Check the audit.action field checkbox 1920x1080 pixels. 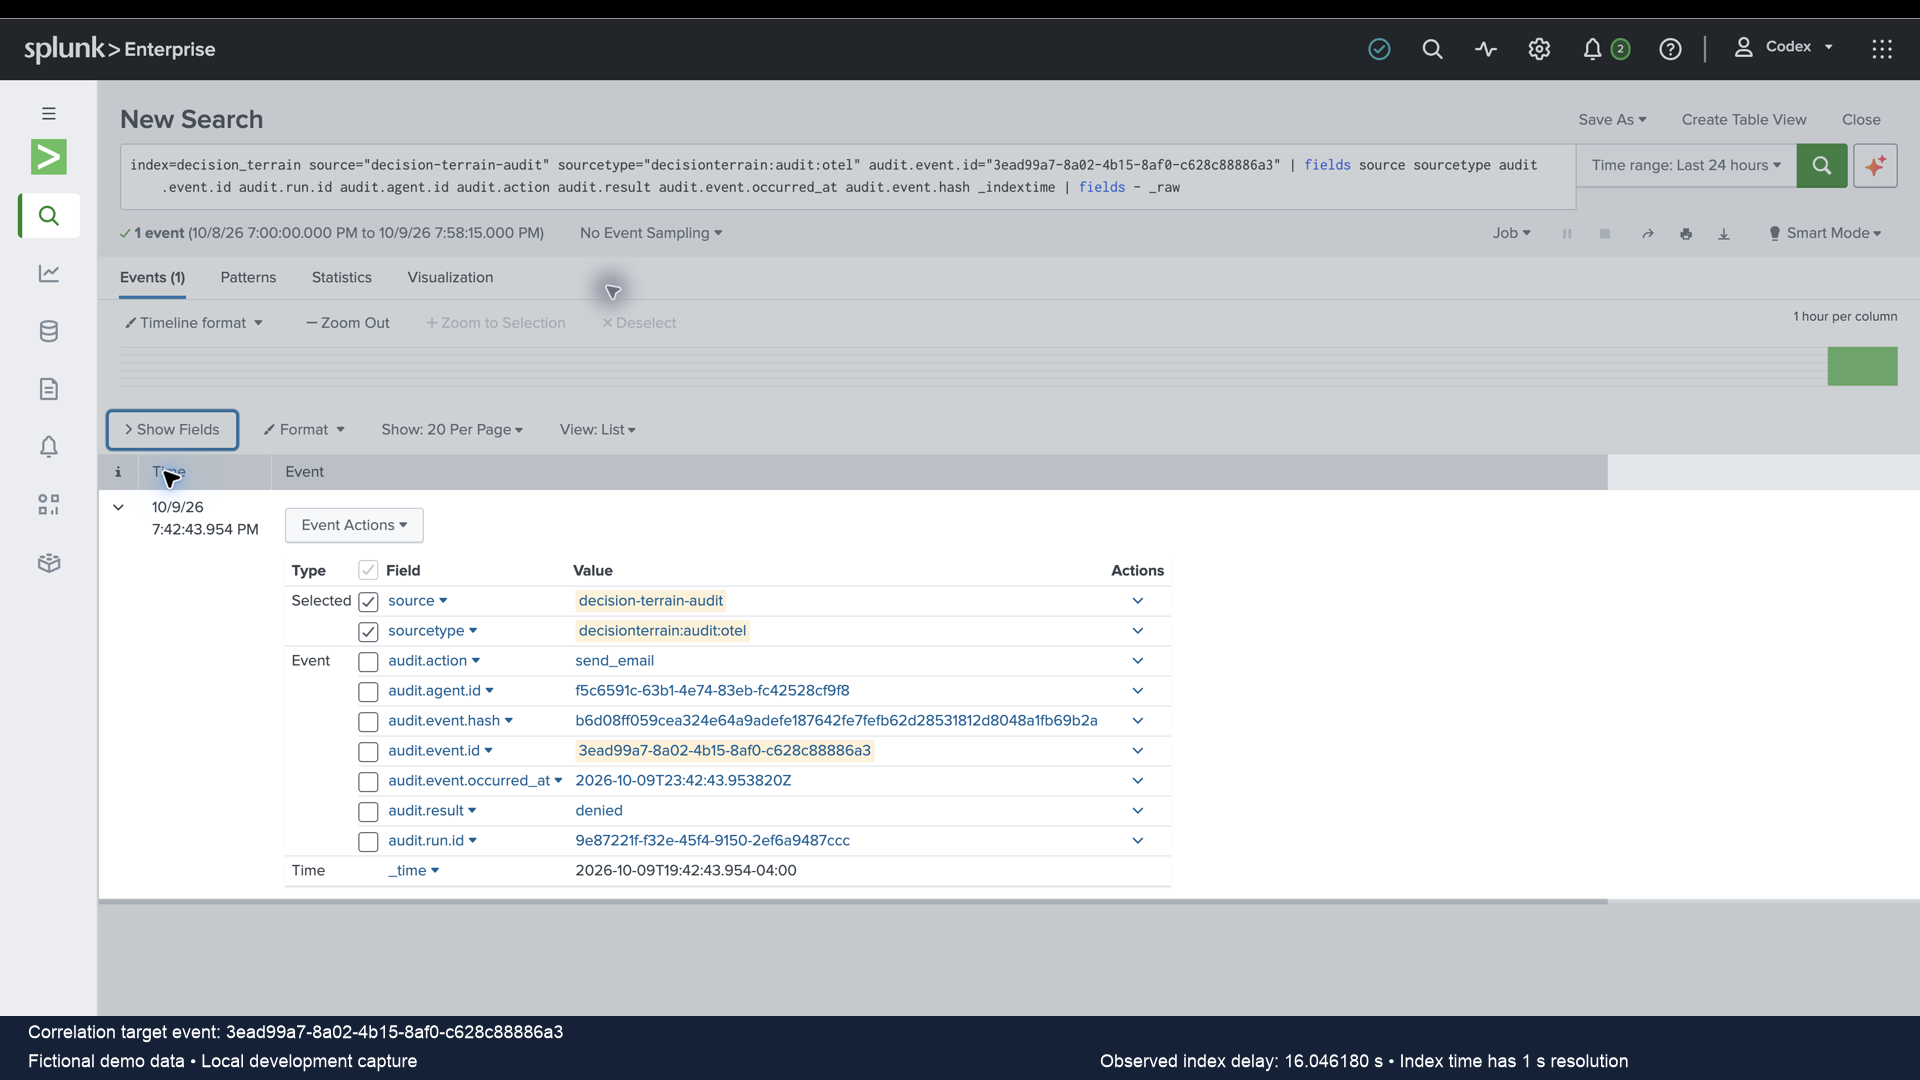(x=368, y=662)
